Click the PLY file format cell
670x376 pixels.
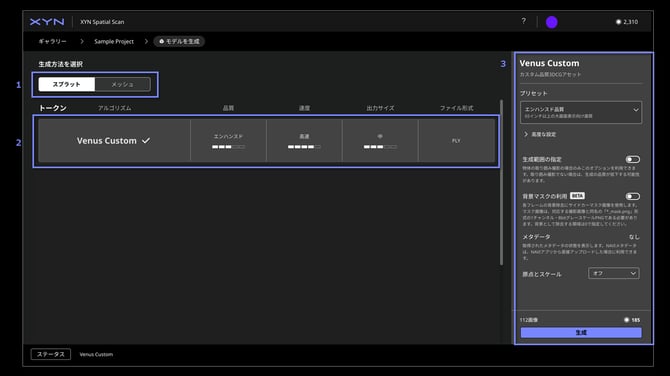click(x=456, y=141)
